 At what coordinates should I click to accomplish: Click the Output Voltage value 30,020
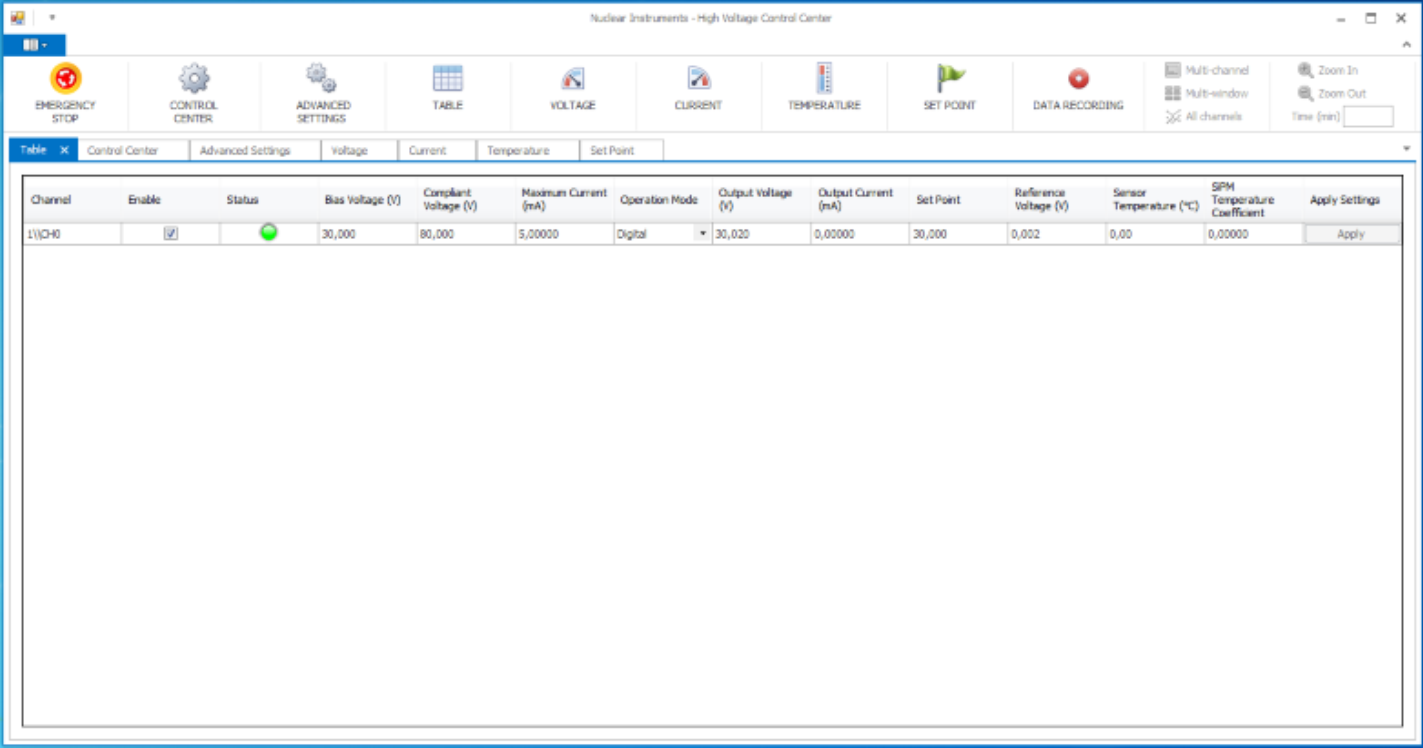point(760,233)
